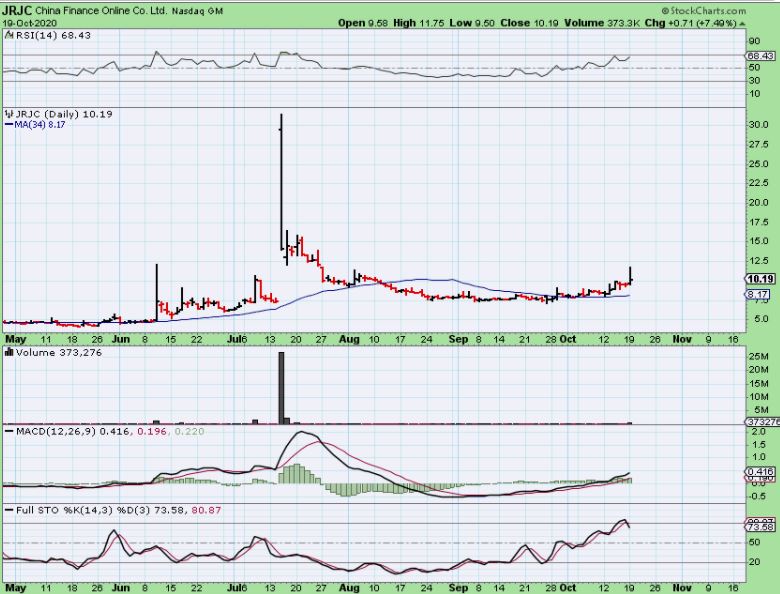780x594 pixels.
Task: Click the Close 10.19 value in header
Action: click(x=529, y=23)
